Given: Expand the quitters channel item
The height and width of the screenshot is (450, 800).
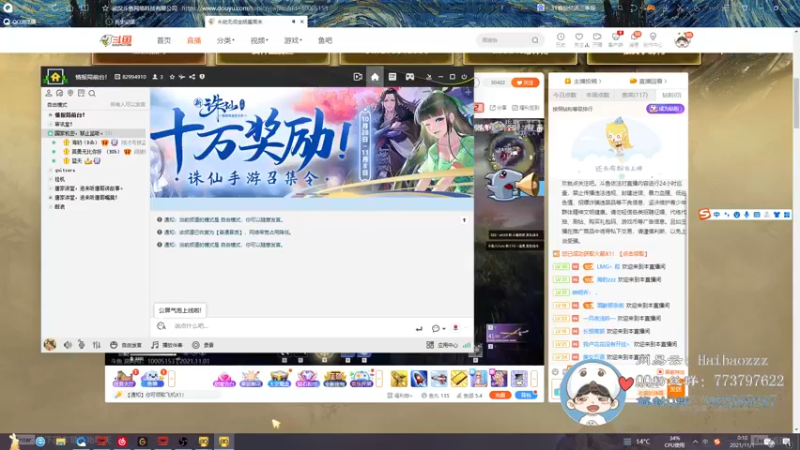Looking at the screenshot, I should pyautogui.click(x=50, y=170).
